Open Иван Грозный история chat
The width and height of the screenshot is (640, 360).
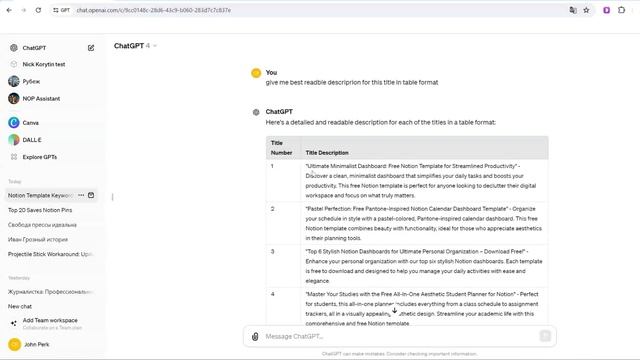pos(38,240)
